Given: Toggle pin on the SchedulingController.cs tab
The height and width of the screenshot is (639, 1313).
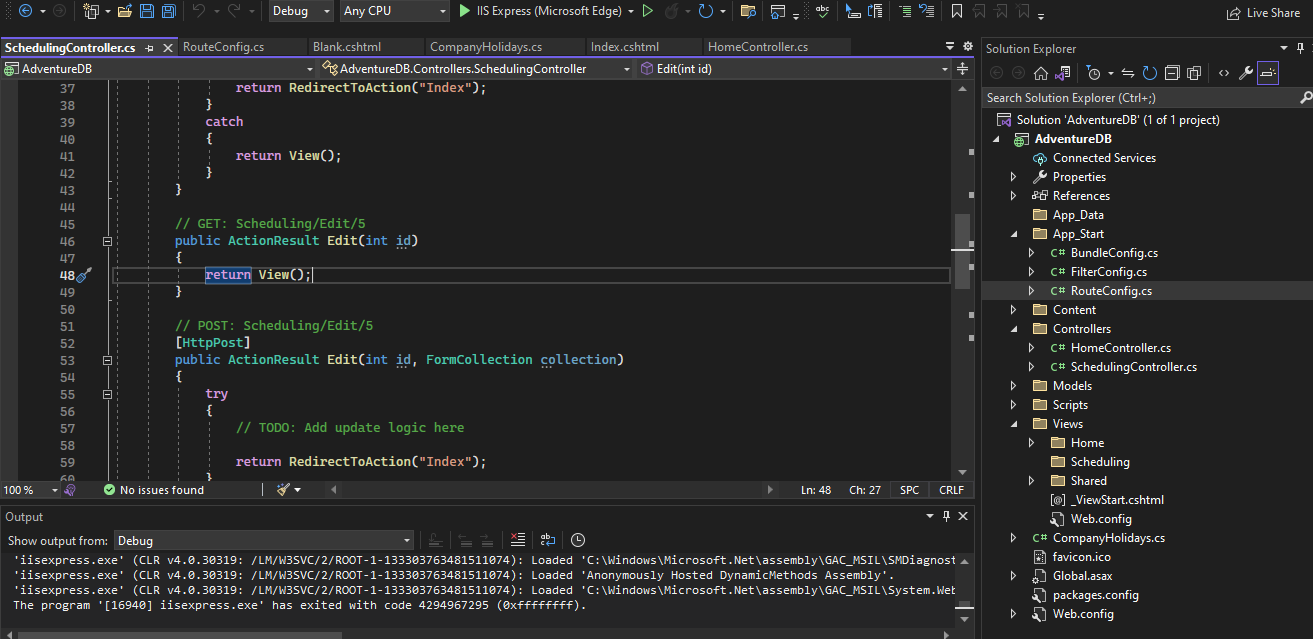Looking at the screenshot, I should pos(149,48).
